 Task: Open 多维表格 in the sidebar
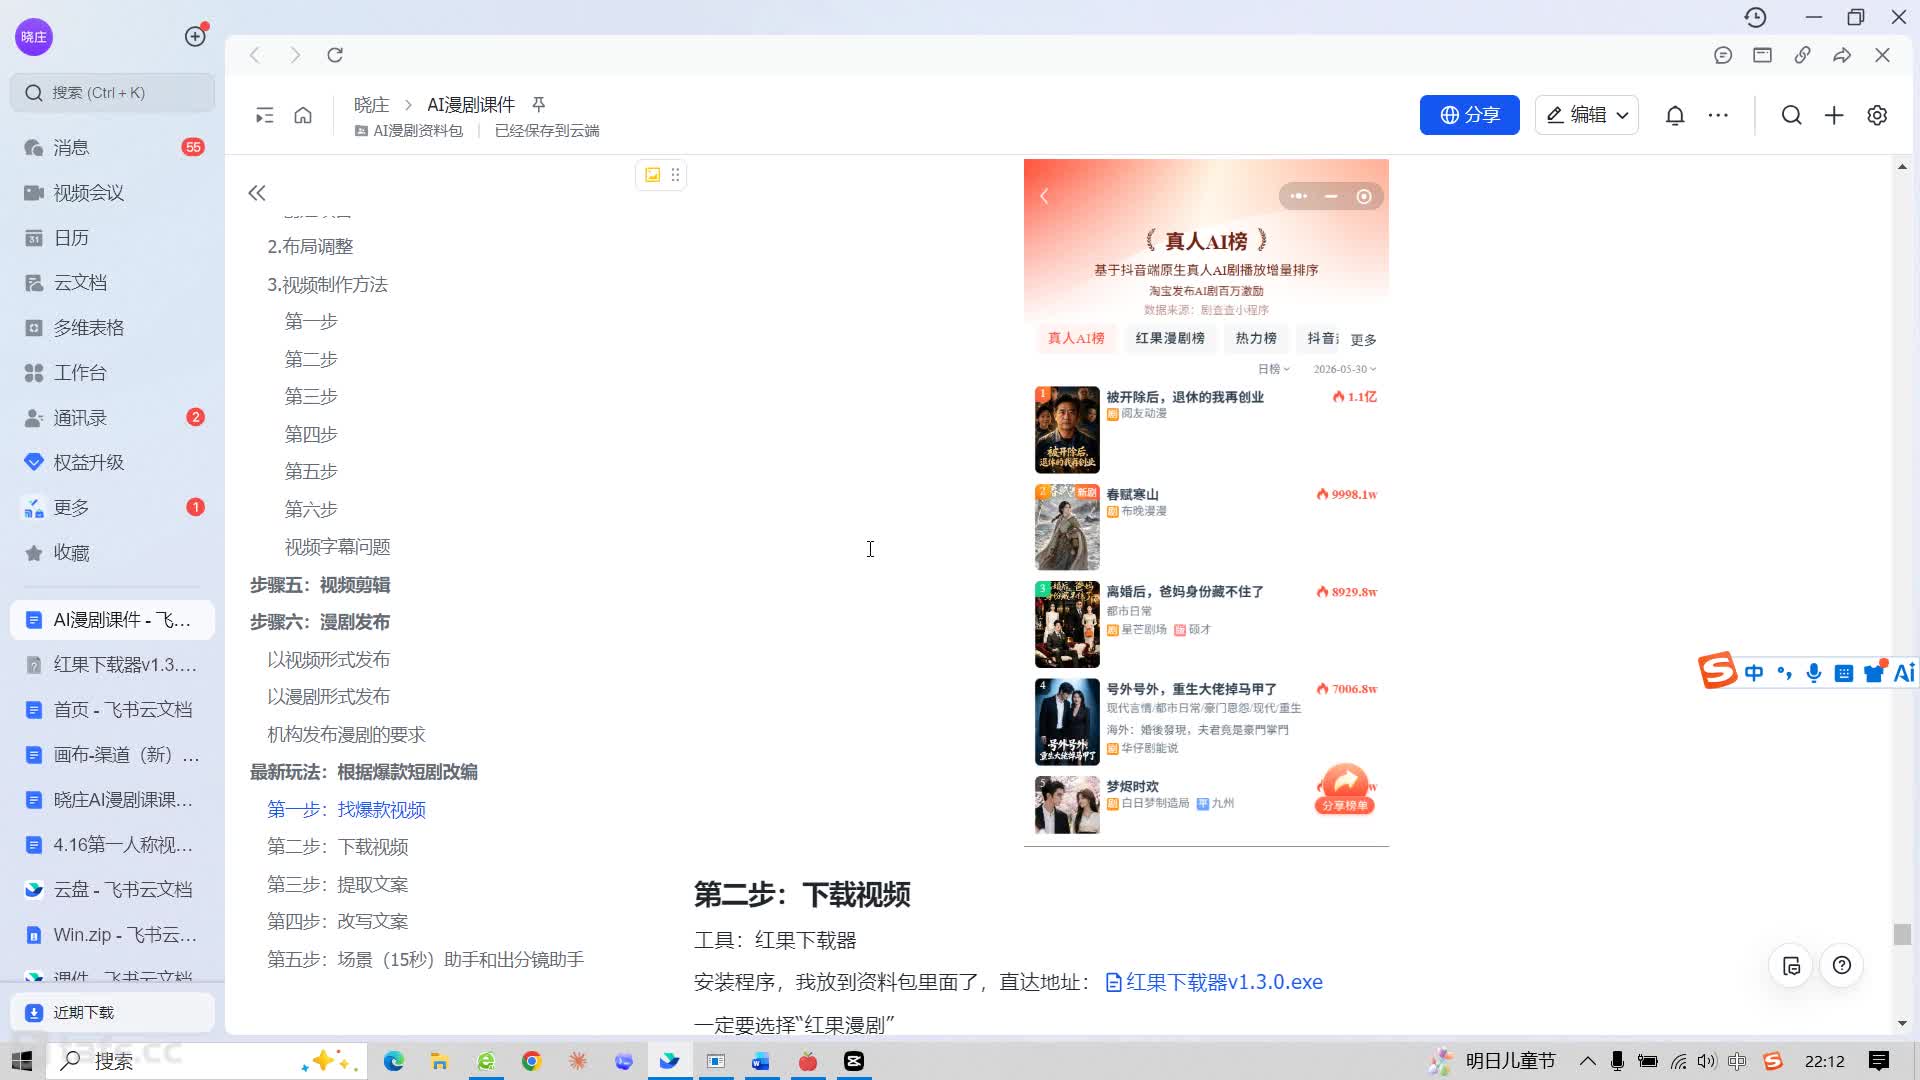[112, 327]
